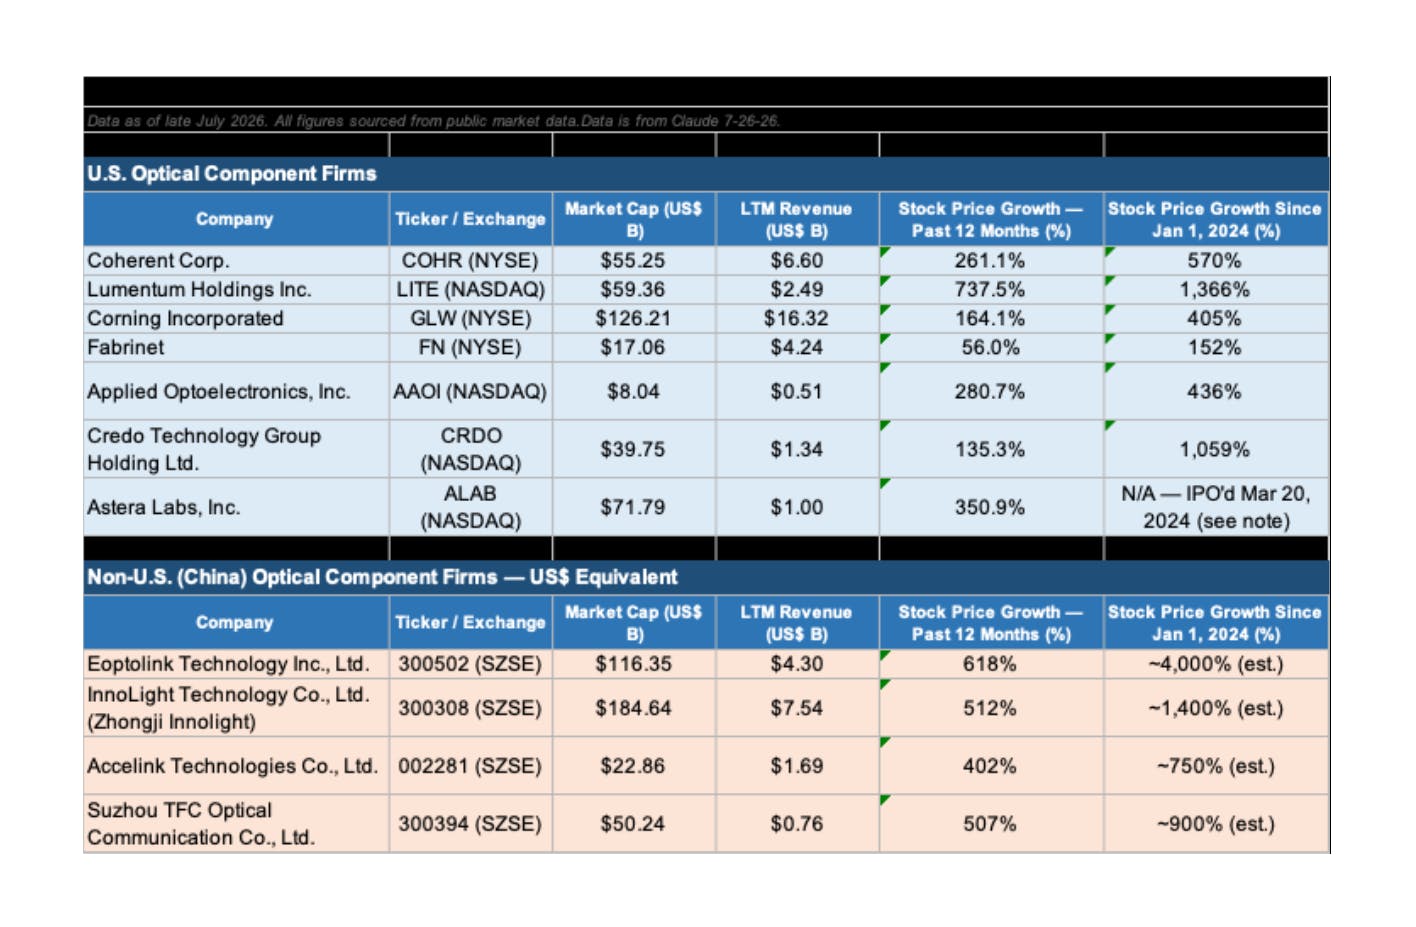The width and height of the screenshot is (1416, 927).
Task: Select the 'Suzhou TFC Optical Communication' cell
Action: [x=236, y=825]
